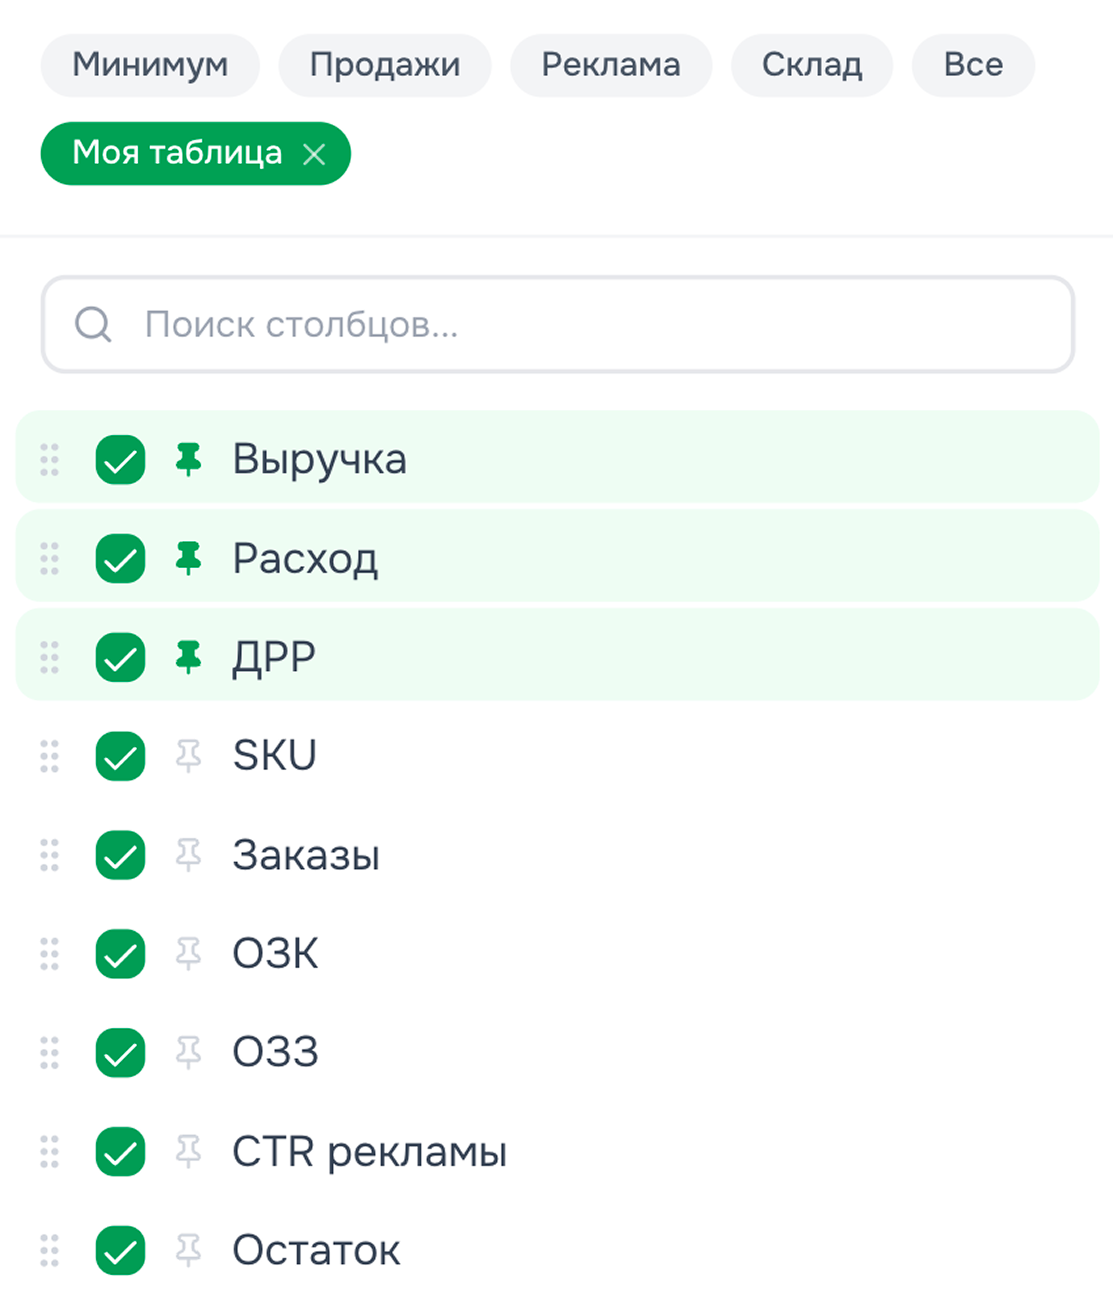This screenshot has height=1306, width=1116.
Task: Click the drag handle beside ОЗК
Action: (x=49, y=954)
